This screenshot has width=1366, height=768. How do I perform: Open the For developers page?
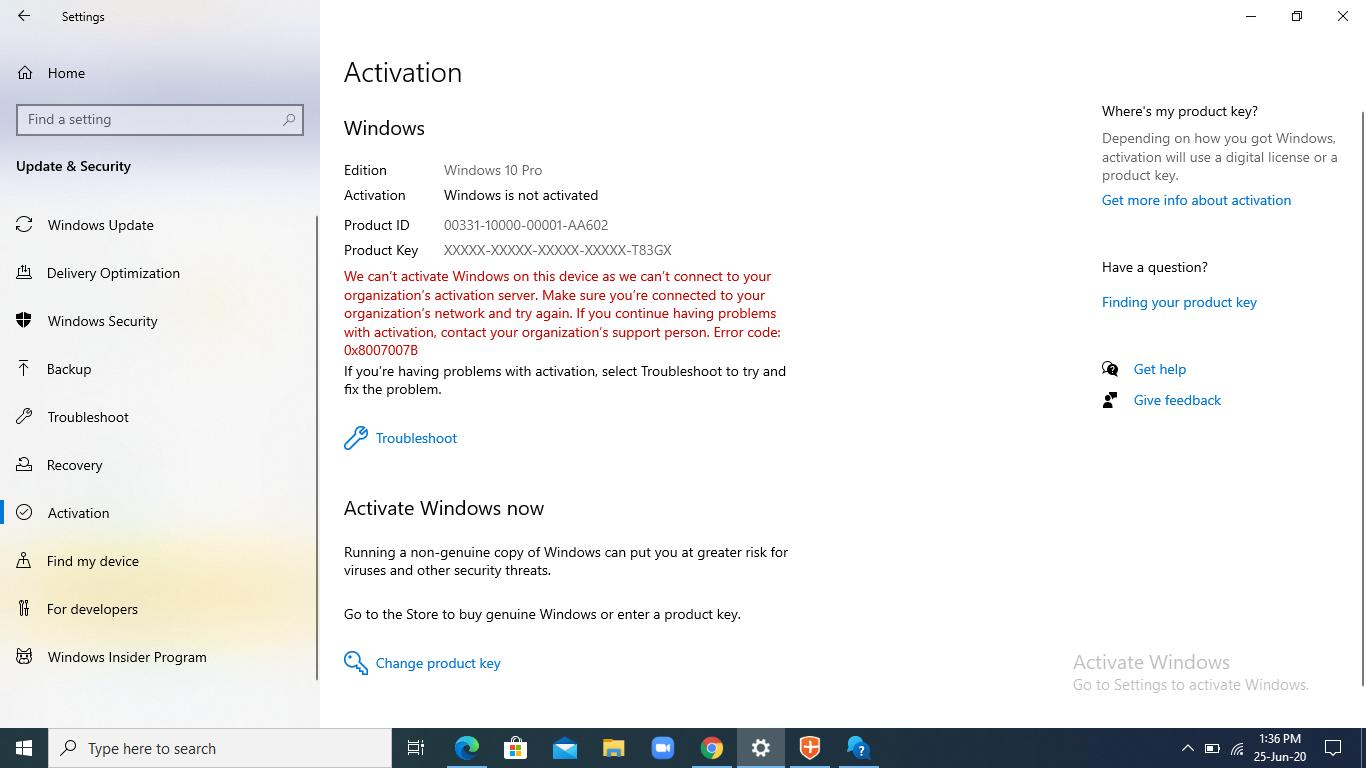[160, 609]
